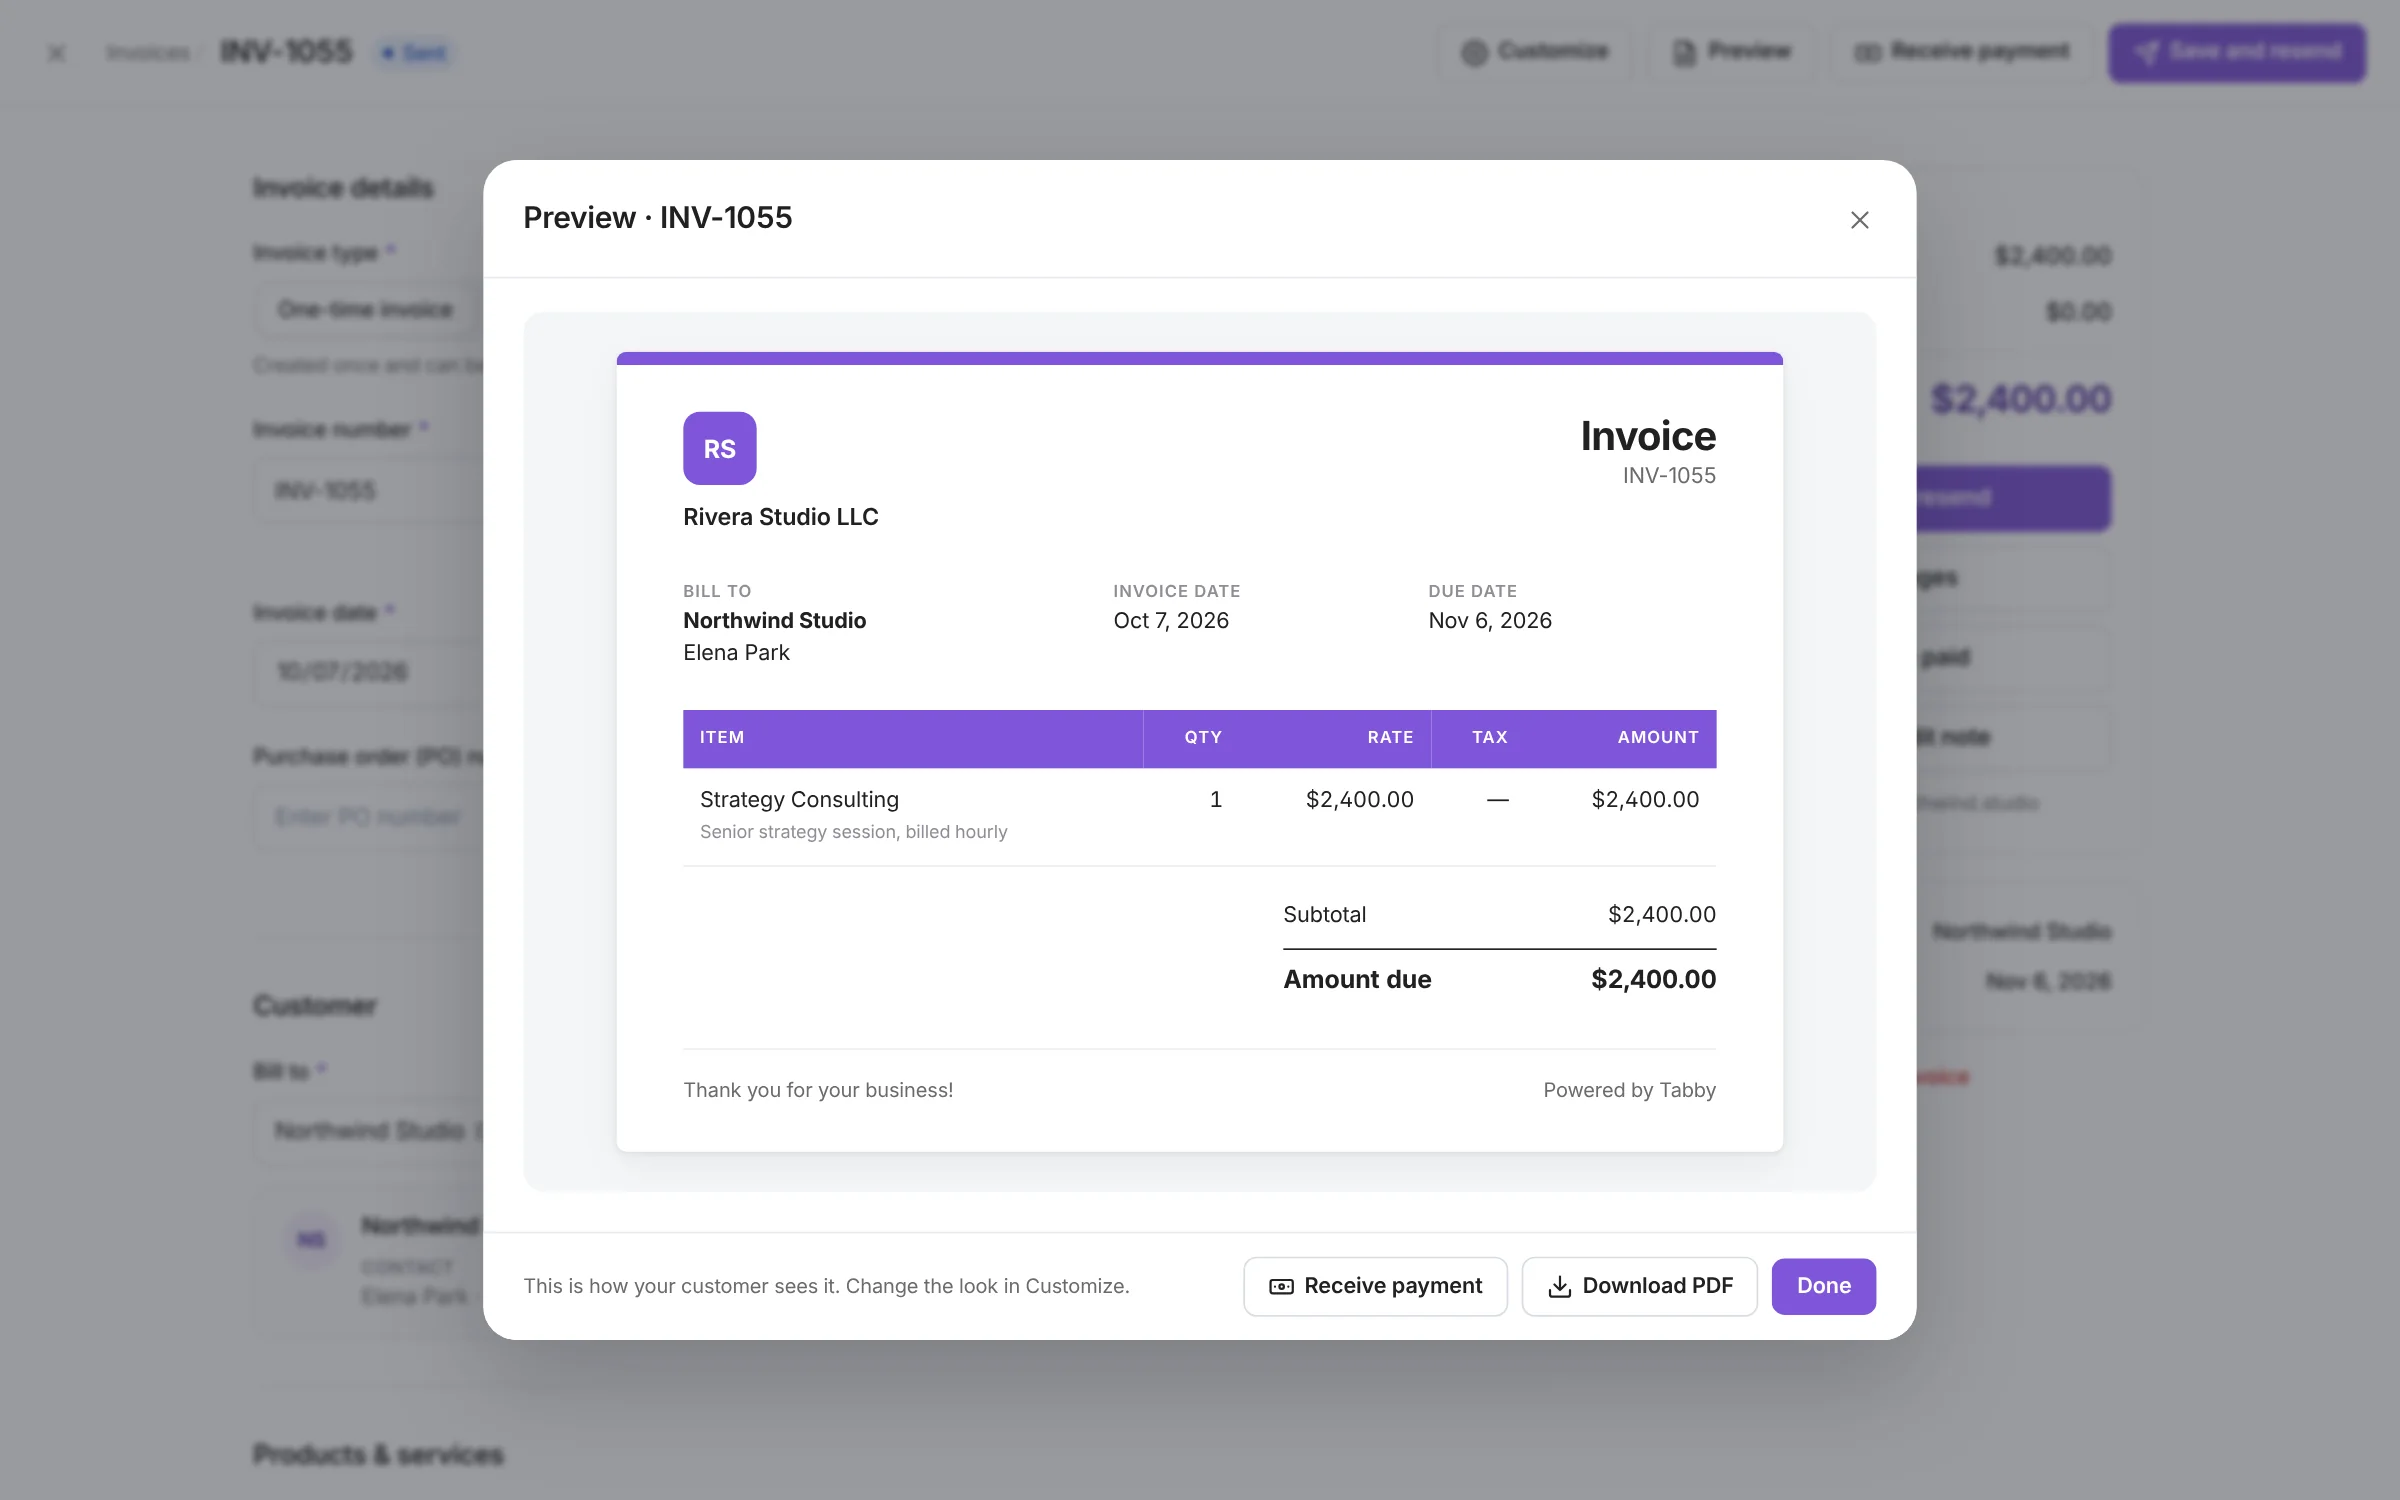The height and width of the screenshot is (1500, 2400).
Task: Click the RATE column header
Action: (1390, 737)
